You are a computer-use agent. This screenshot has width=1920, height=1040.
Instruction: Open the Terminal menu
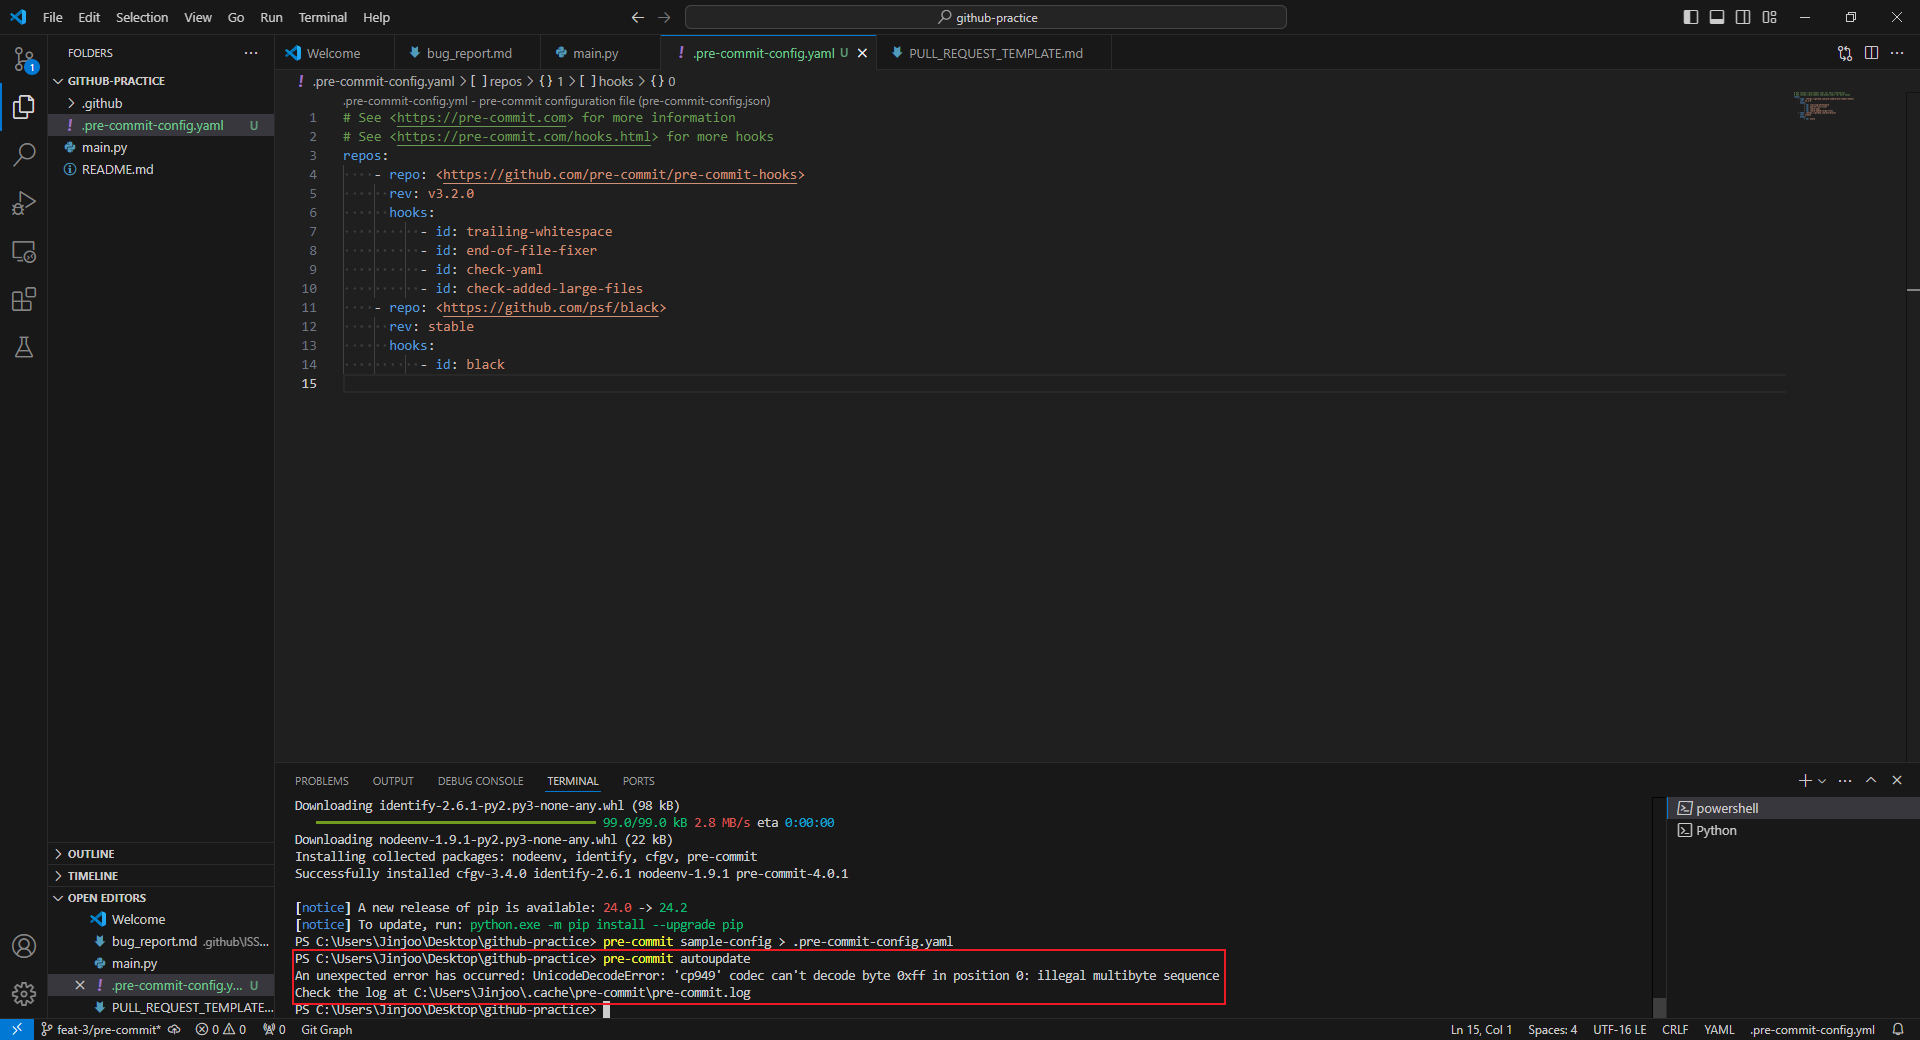click(322, 17)
